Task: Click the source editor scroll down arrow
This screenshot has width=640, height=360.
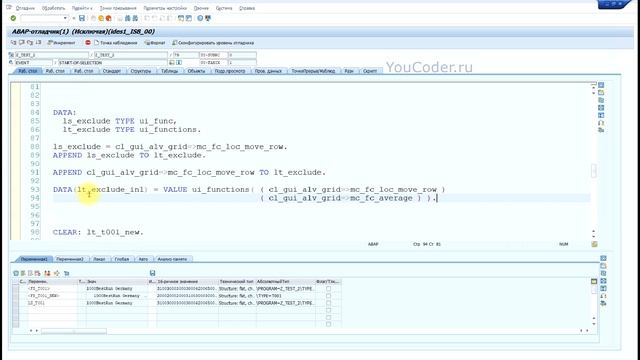Action: pyautogui.click(x=593, y=236)
